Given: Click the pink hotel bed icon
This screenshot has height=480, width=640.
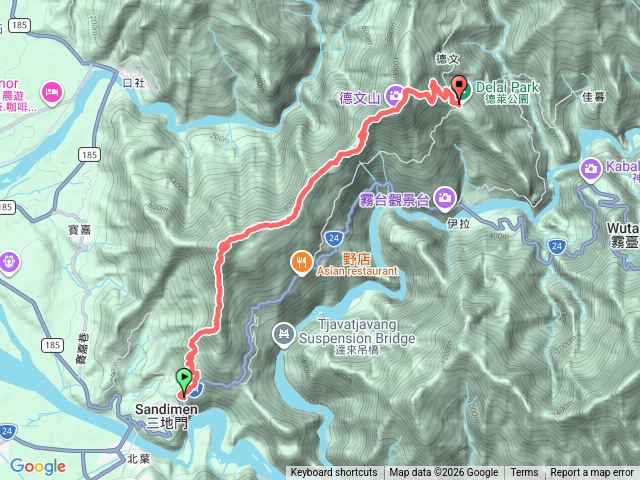Looking at the screenshot, I should tap(53, 92).
